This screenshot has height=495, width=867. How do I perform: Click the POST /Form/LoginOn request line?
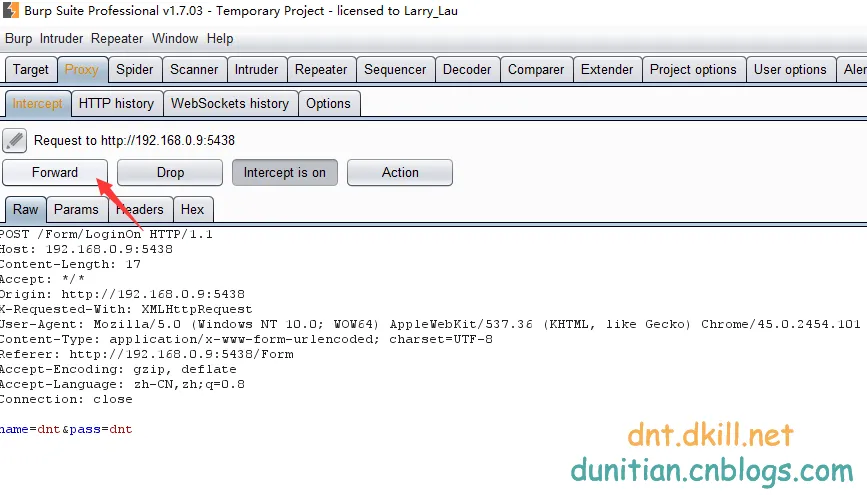[106, 235]
